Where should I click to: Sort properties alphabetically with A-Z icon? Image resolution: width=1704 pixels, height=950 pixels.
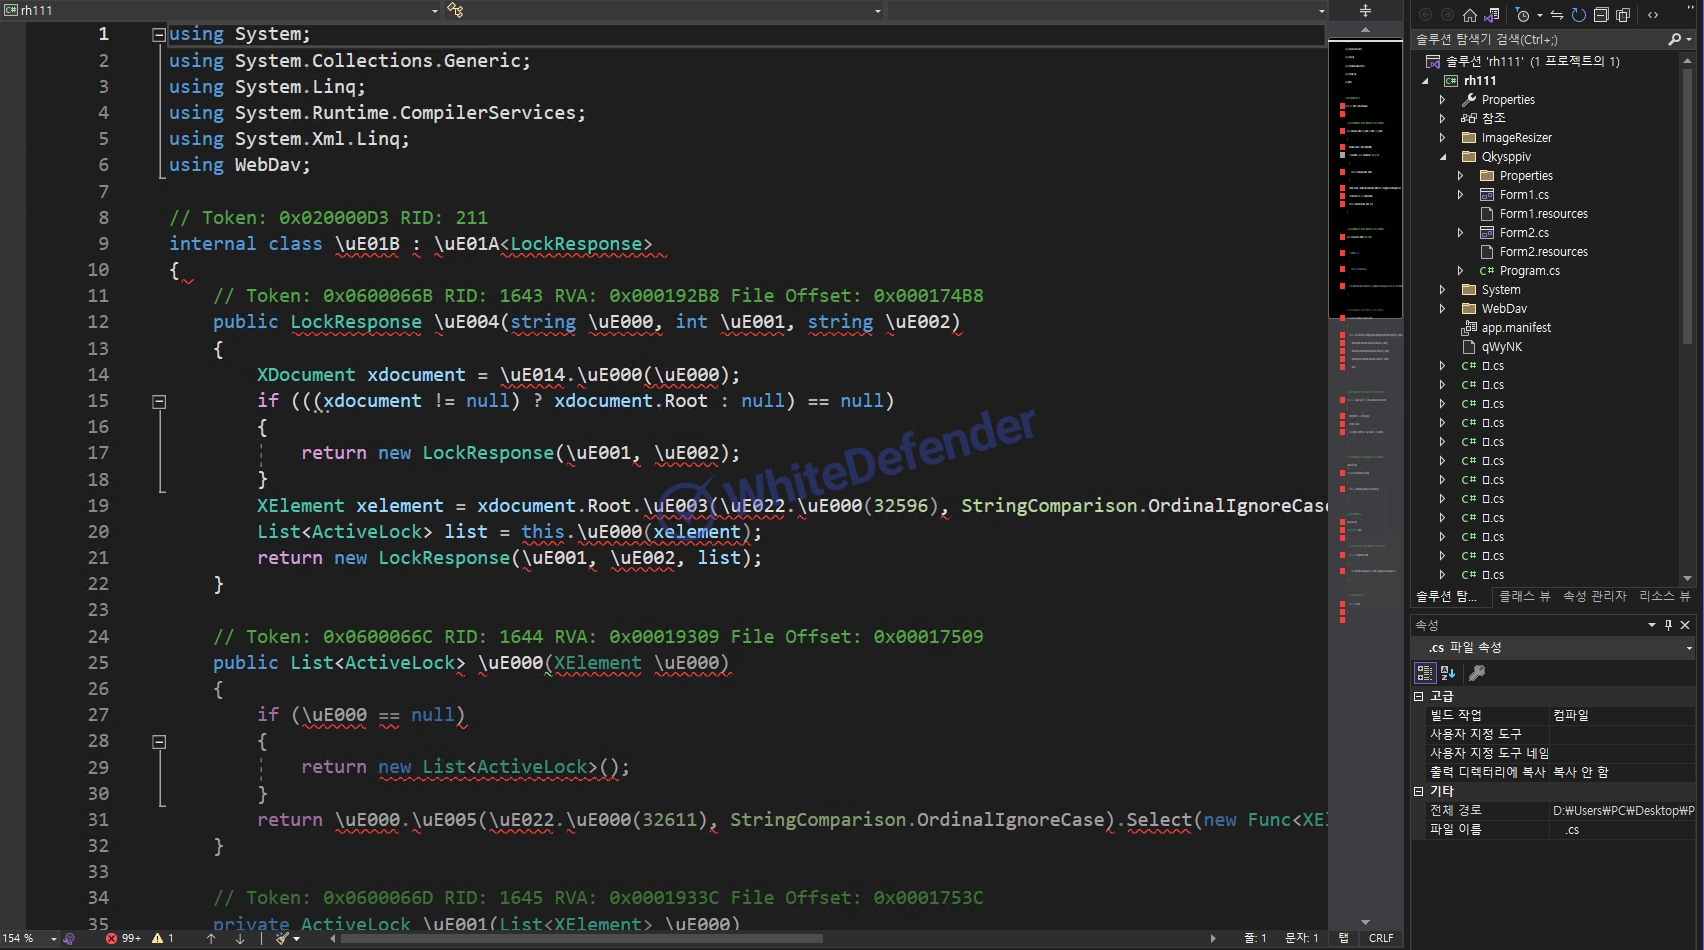coord(1448,673)
